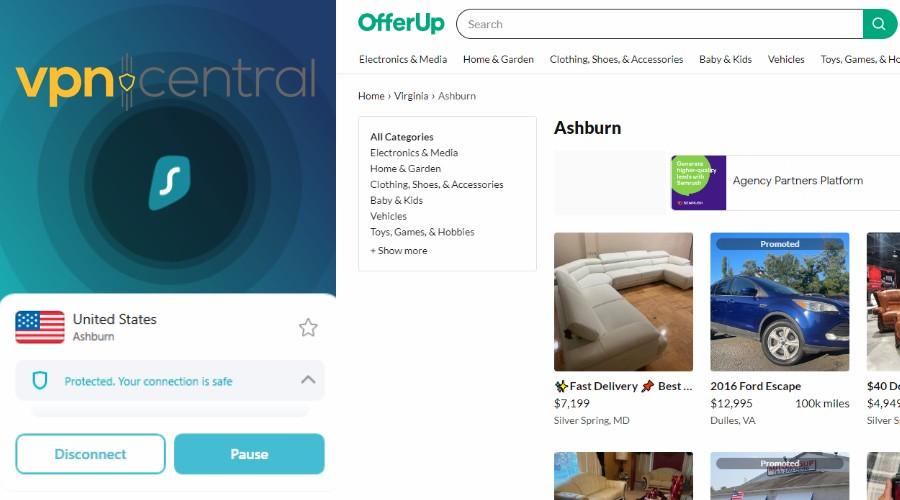
Task: Click the green search magnifier button
Action: tap(879, 24)
